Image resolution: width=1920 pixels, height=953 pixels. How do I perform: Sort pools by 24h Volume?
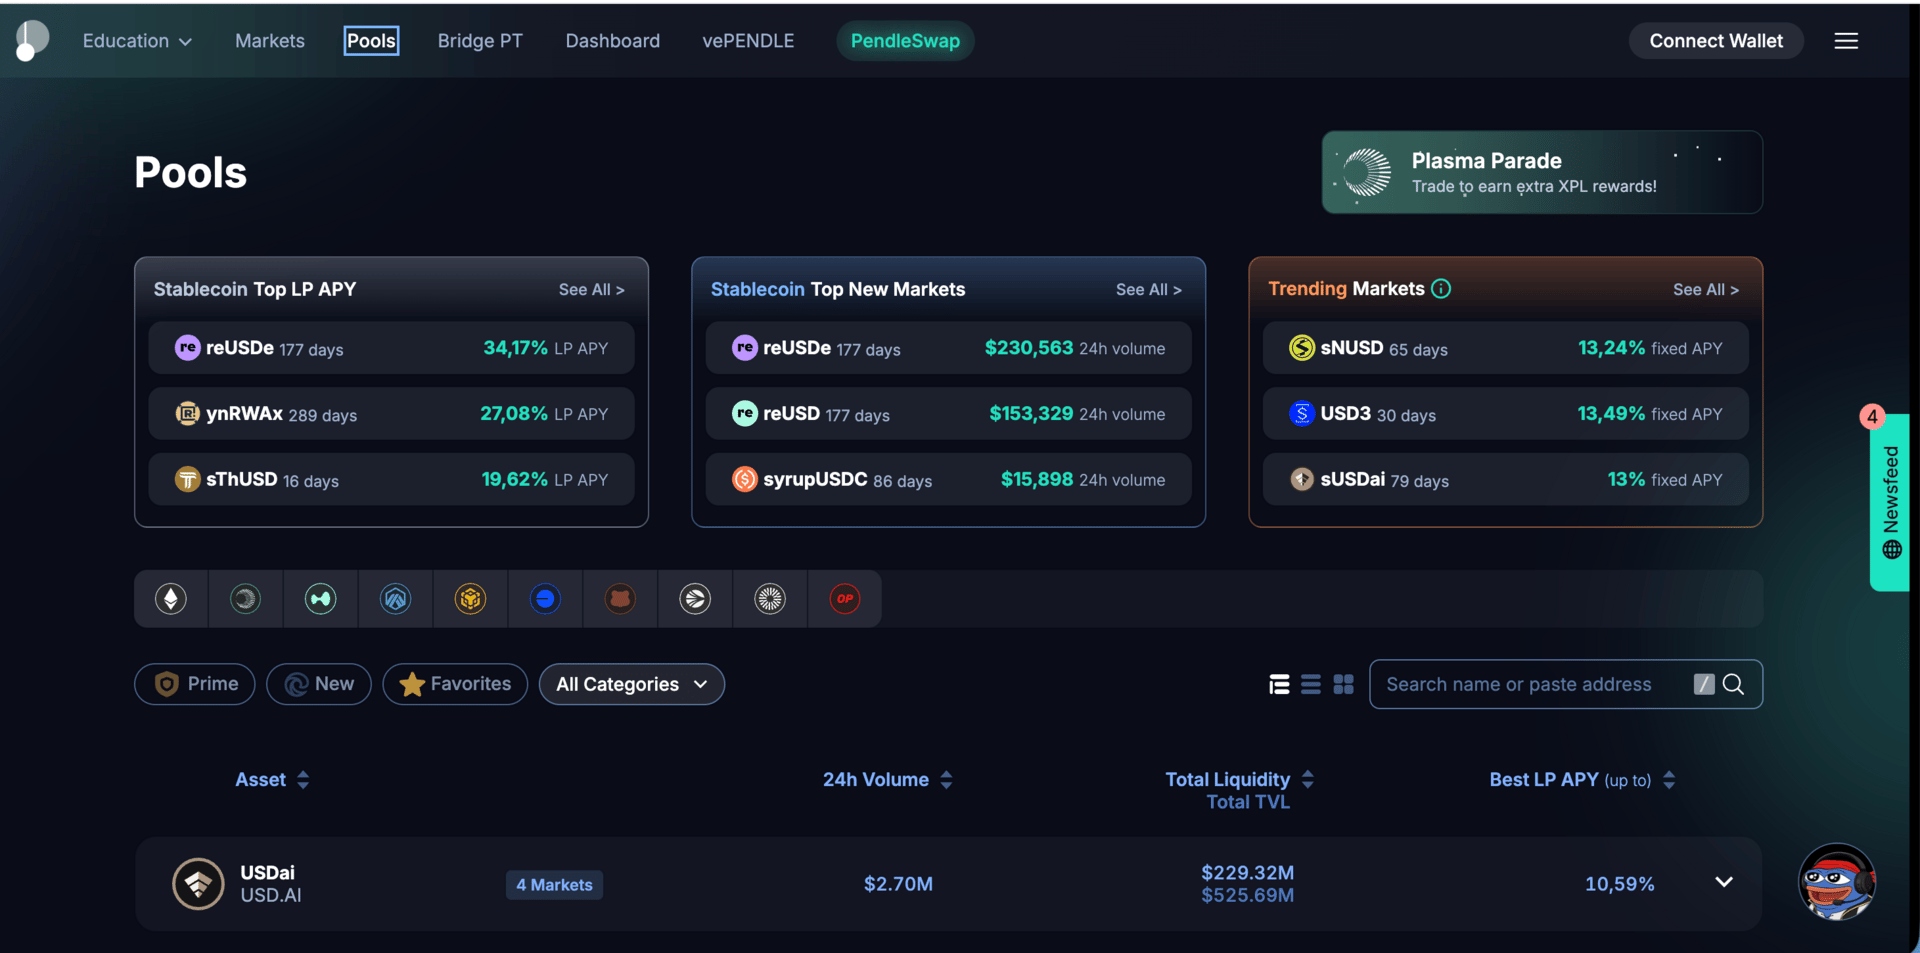[x=887, y=780]
